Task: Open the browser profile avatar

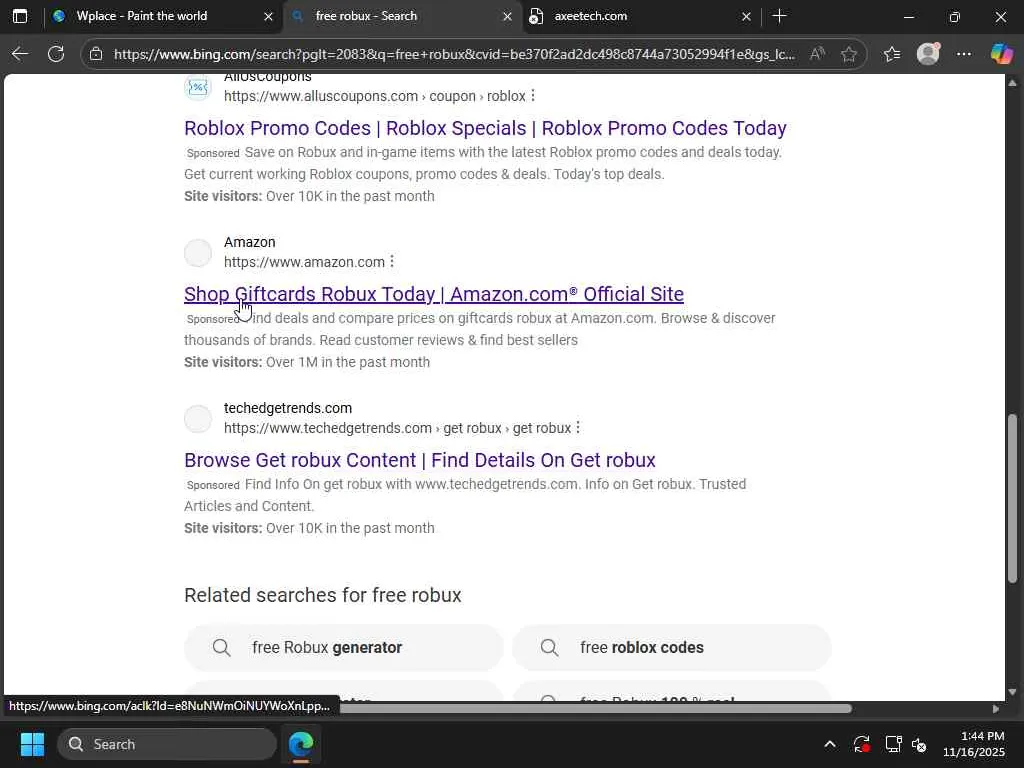Action: coord(928,54)
